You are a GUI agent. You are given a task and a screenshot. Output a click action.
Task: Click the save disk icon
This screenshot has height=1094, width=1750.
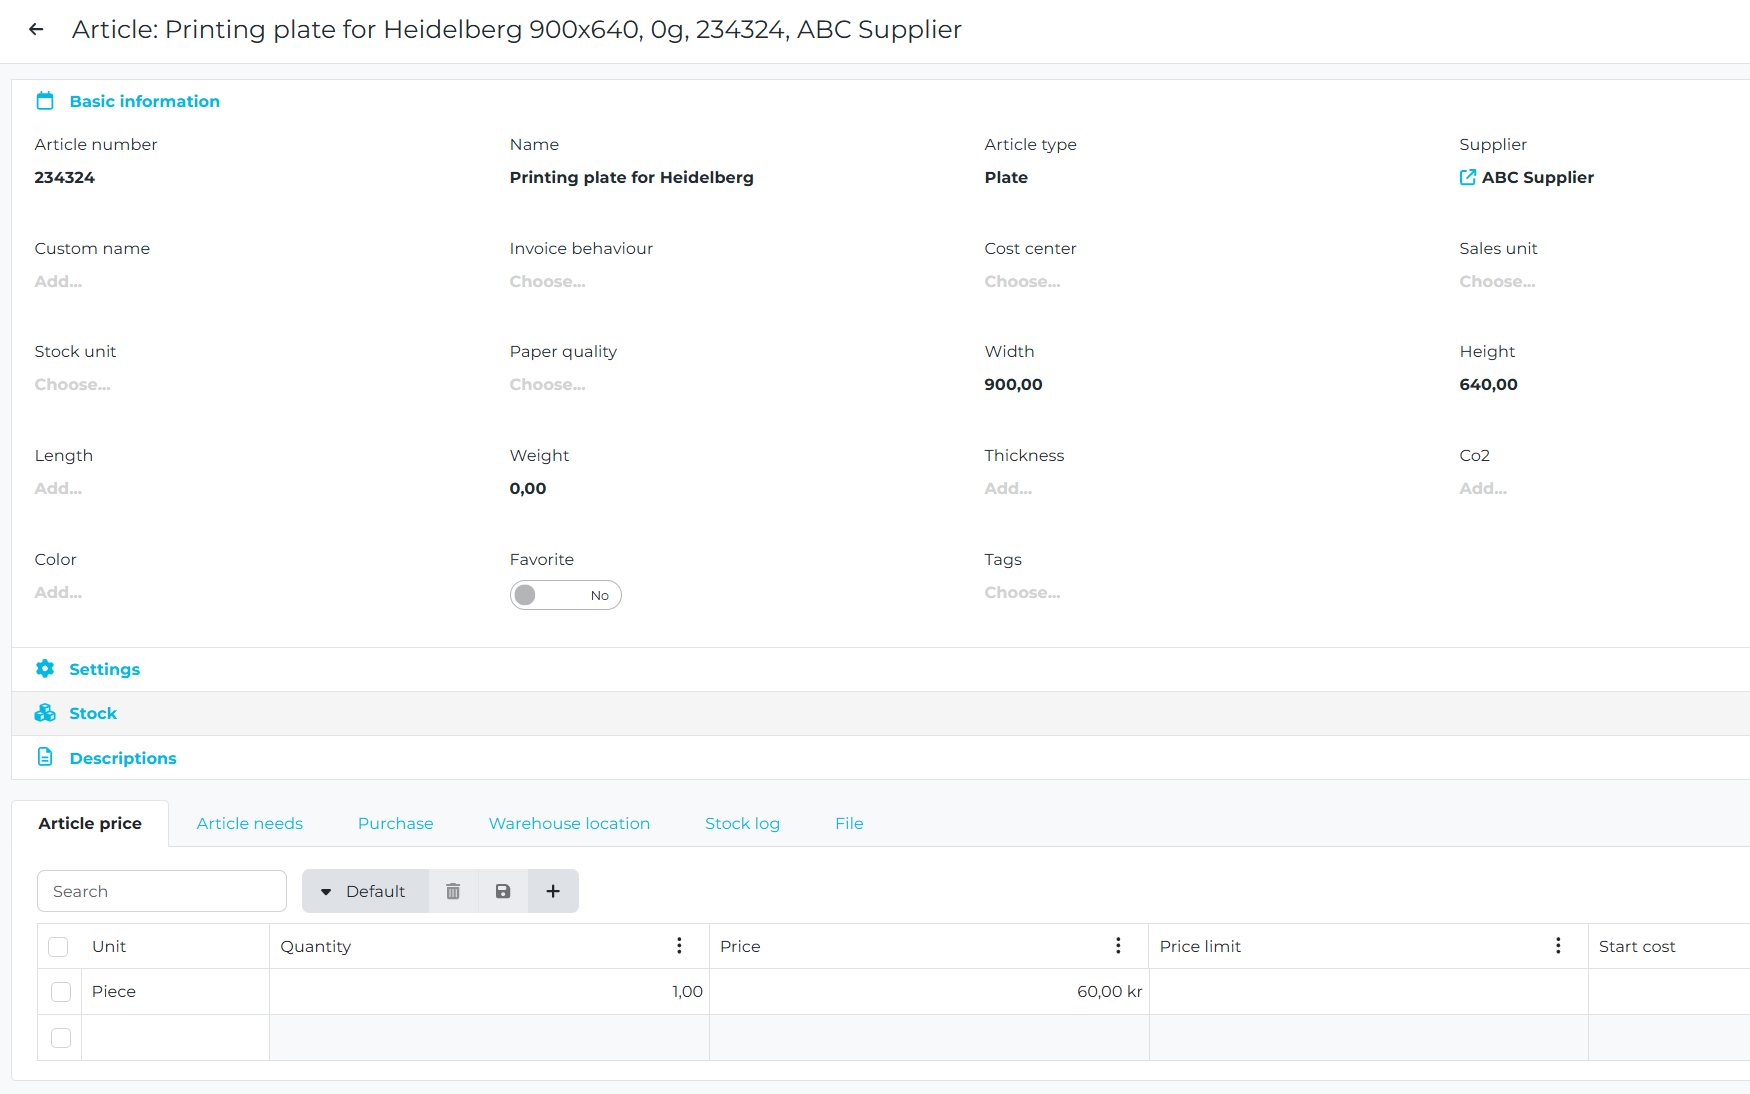click(503, 891)
